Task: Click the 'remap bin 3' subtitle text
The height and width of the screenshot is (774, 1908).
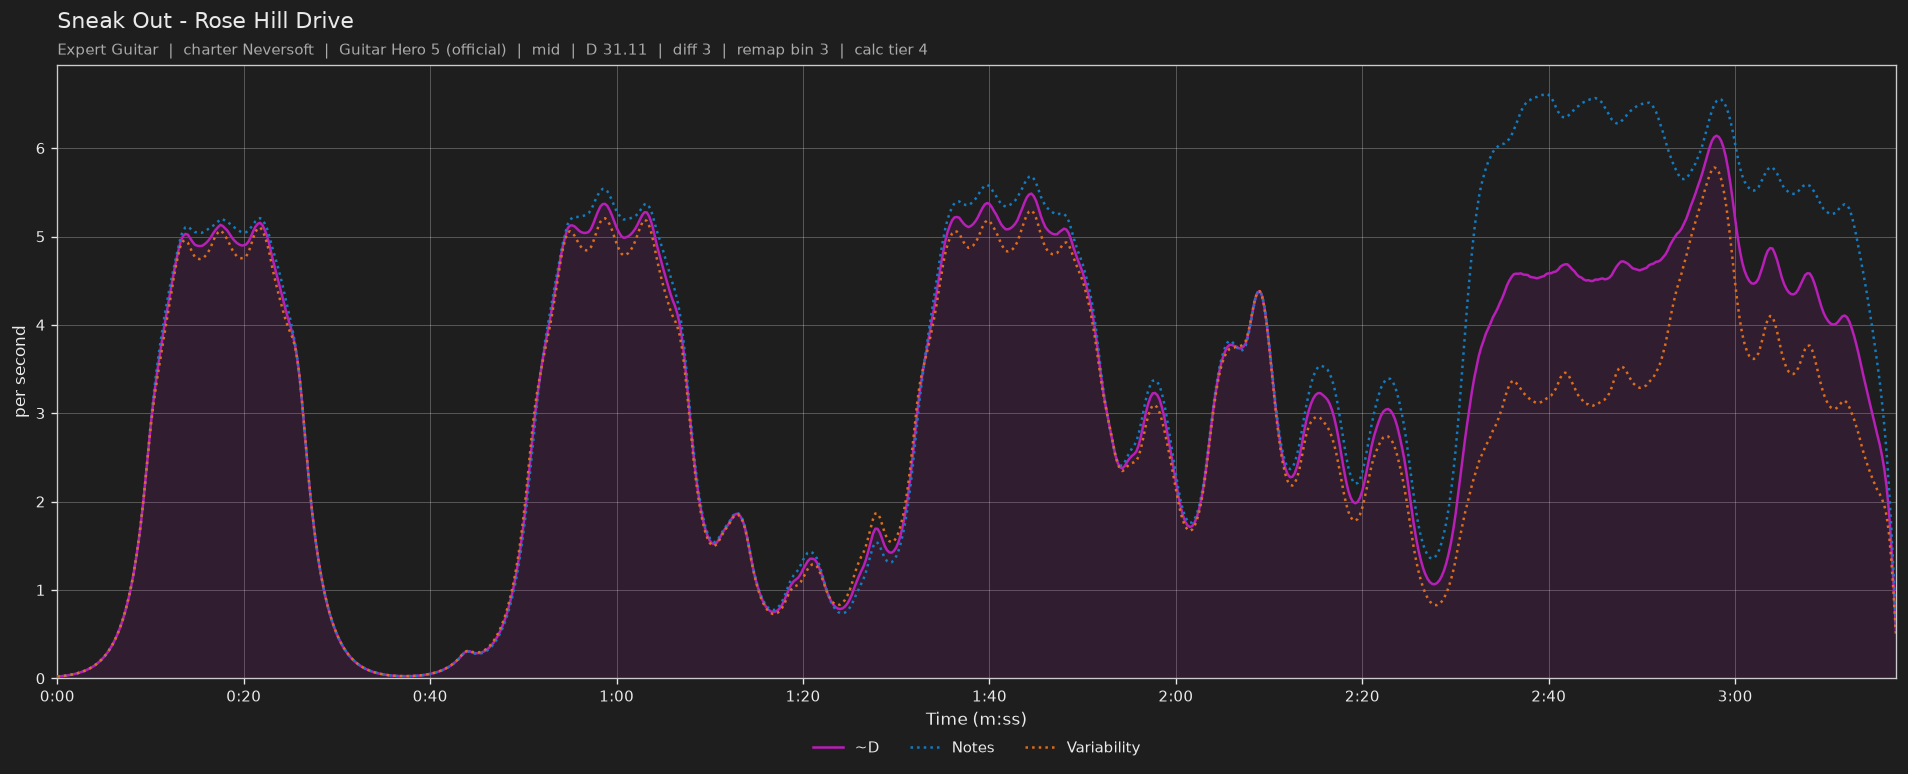Action: tap(782, 50)
